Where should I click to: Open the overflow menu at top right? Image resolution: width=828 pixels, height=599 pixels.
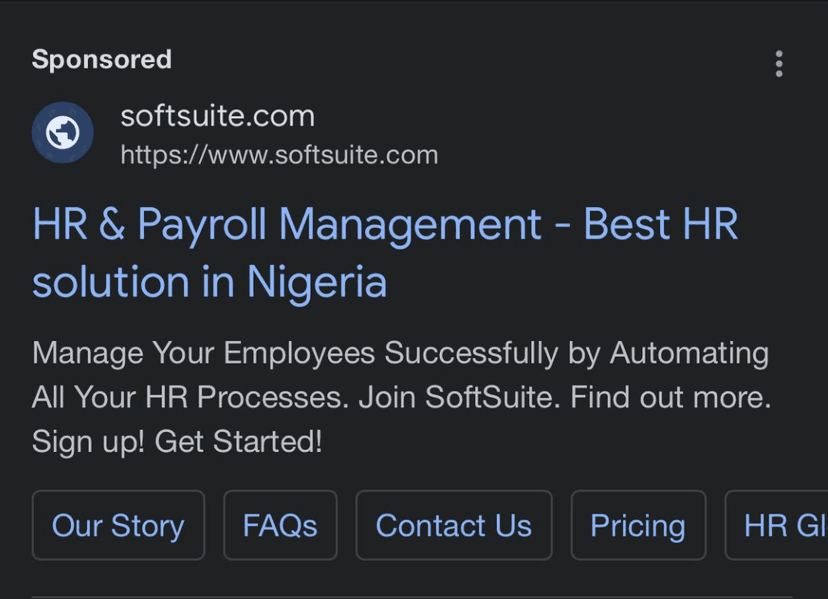pos(779,64)
